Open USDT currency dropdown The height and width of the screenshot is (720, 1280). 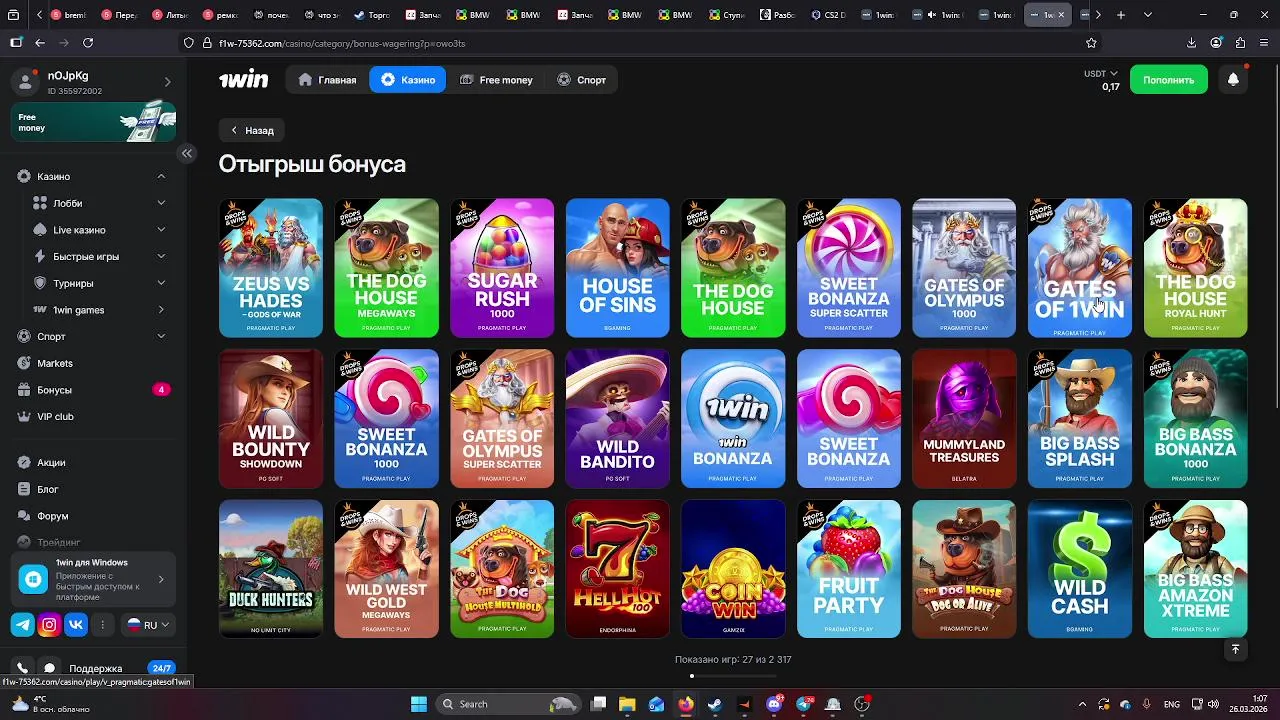(1101, 74)
